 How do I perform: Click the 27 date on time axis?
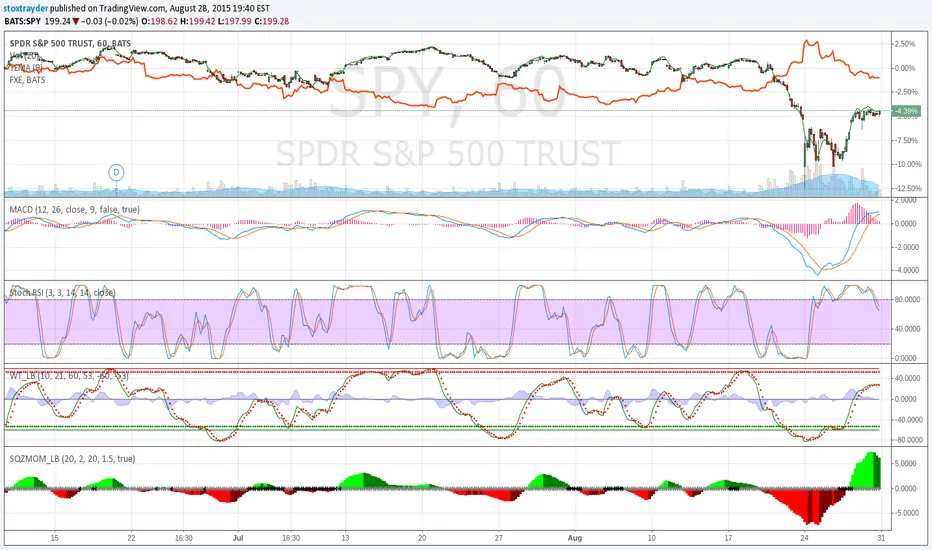[x=499, y=538]
